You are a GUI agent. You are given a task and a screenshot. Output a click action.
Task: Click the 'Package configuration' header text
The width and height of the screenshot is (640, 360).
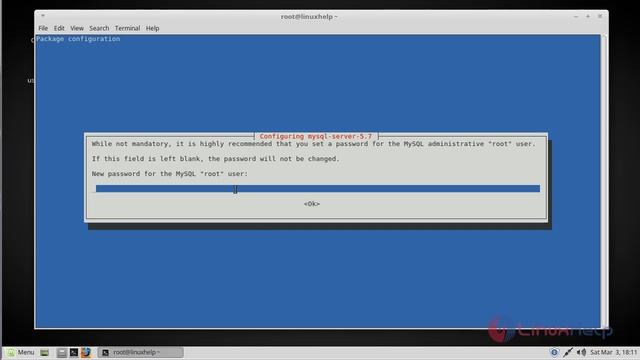pyautogui.click(x=78, y=39)
